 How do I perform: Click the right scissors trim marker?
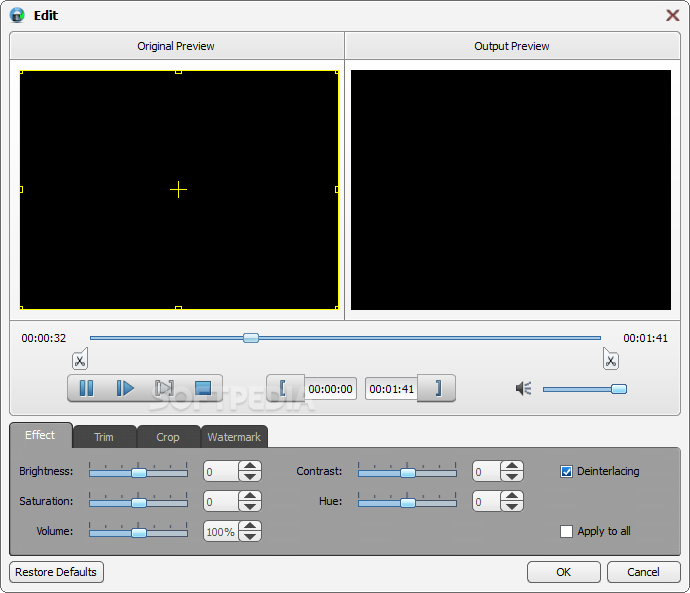pos(611,359)
